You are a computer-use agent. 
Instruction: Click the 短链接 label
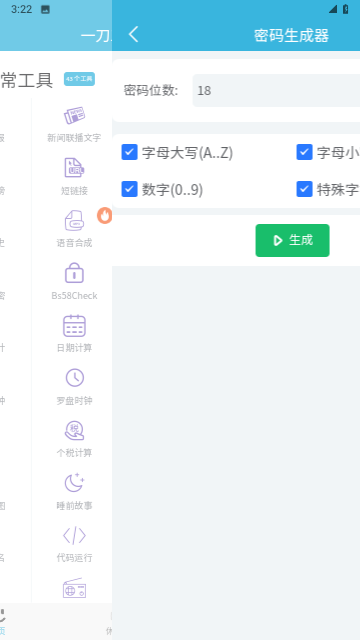pos(74,191)
